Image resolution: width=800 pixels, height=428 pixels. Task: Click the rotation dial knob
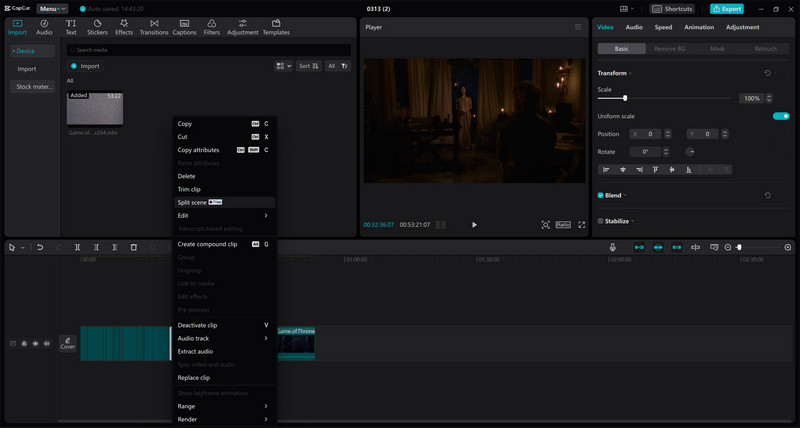click(690, 152)
